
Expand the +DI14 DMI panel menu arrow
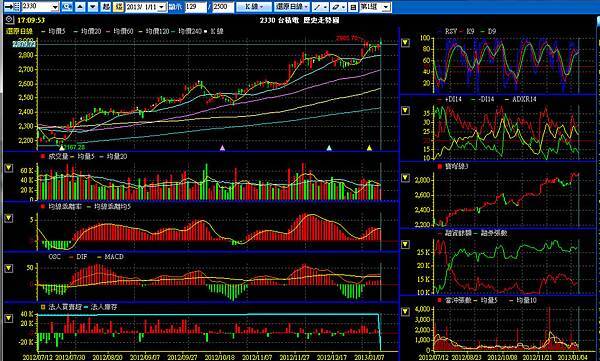405,111
